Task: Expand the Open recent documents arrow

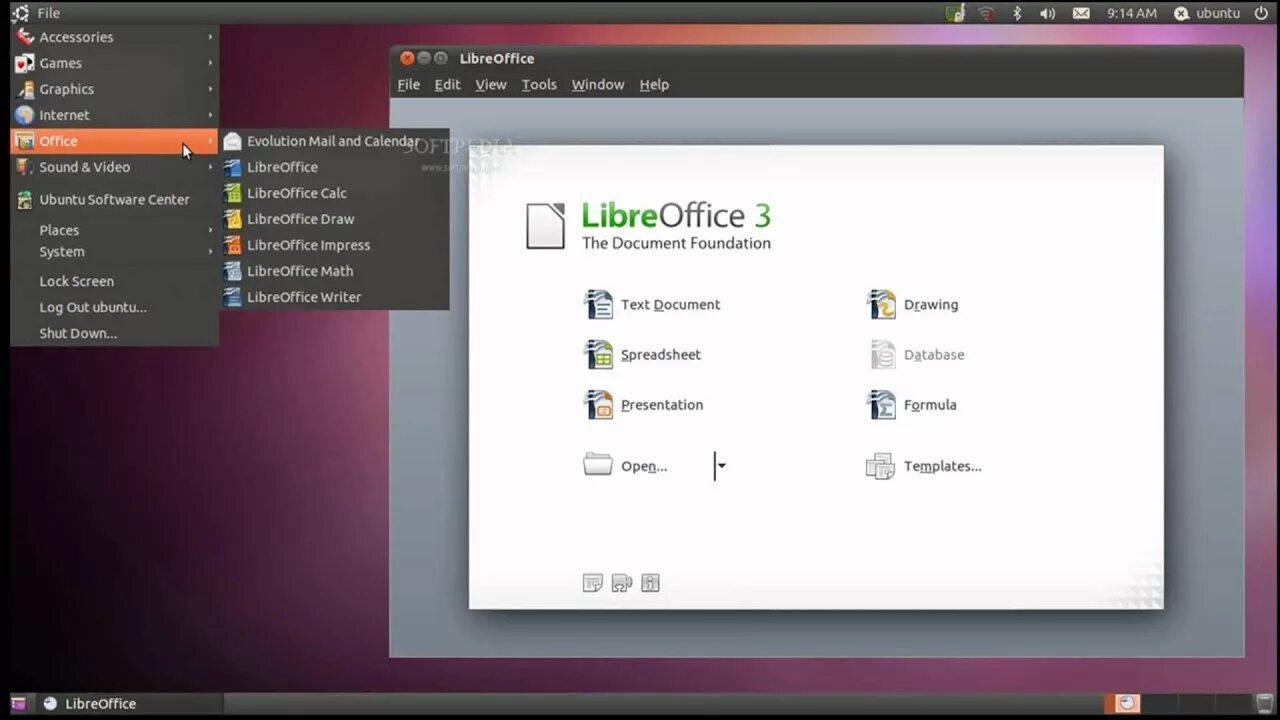Action: pyautogui.click(x=721, y=466)
